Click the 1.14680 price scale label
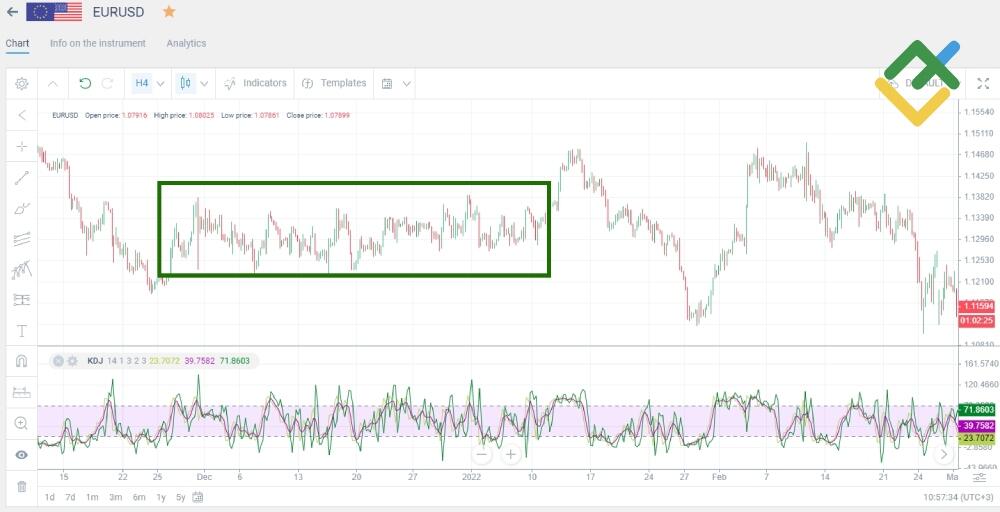The width and height of the screenshot is (1000, 512). [x=978, y=154]
